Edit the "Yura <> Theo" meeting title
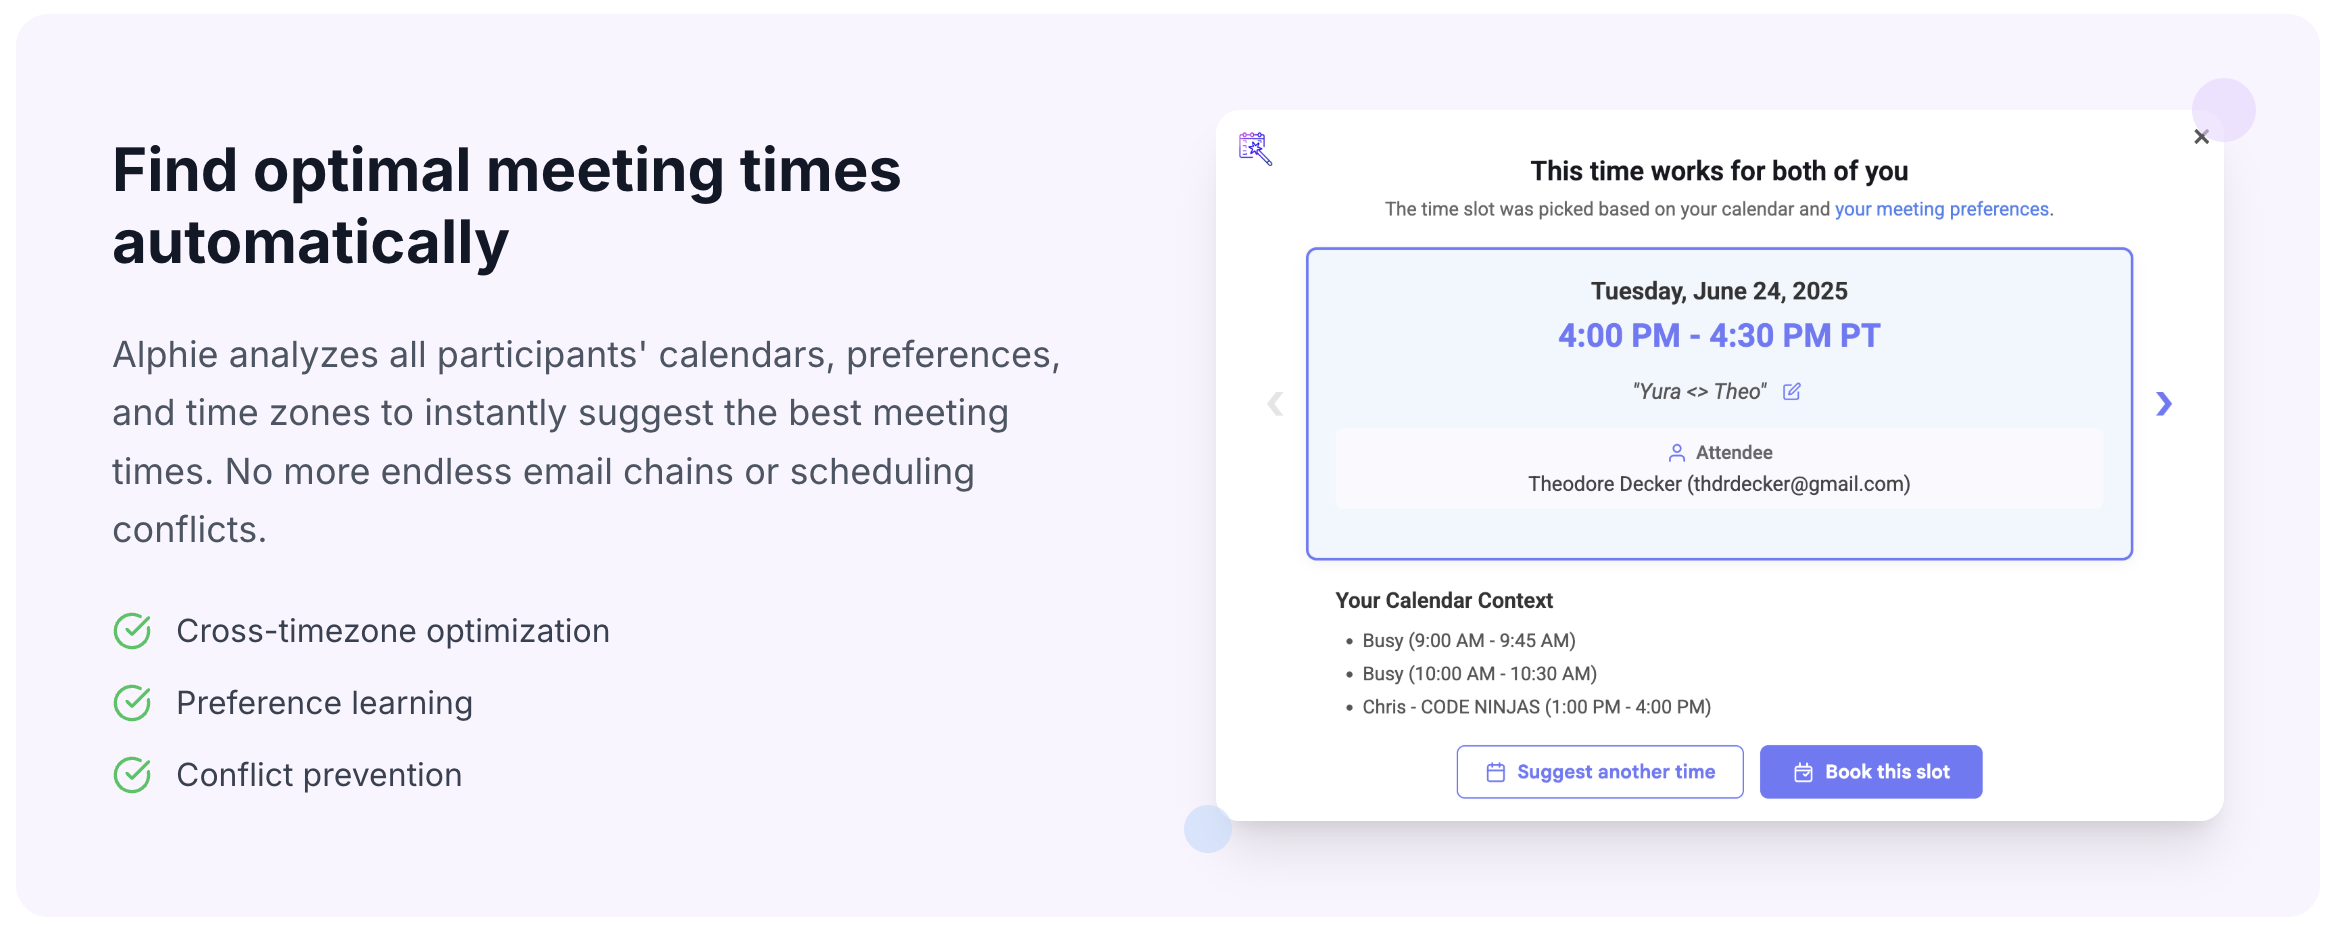Image resolution: width=2336 pixels, height=928 pixels. [x=1792, y=392]
